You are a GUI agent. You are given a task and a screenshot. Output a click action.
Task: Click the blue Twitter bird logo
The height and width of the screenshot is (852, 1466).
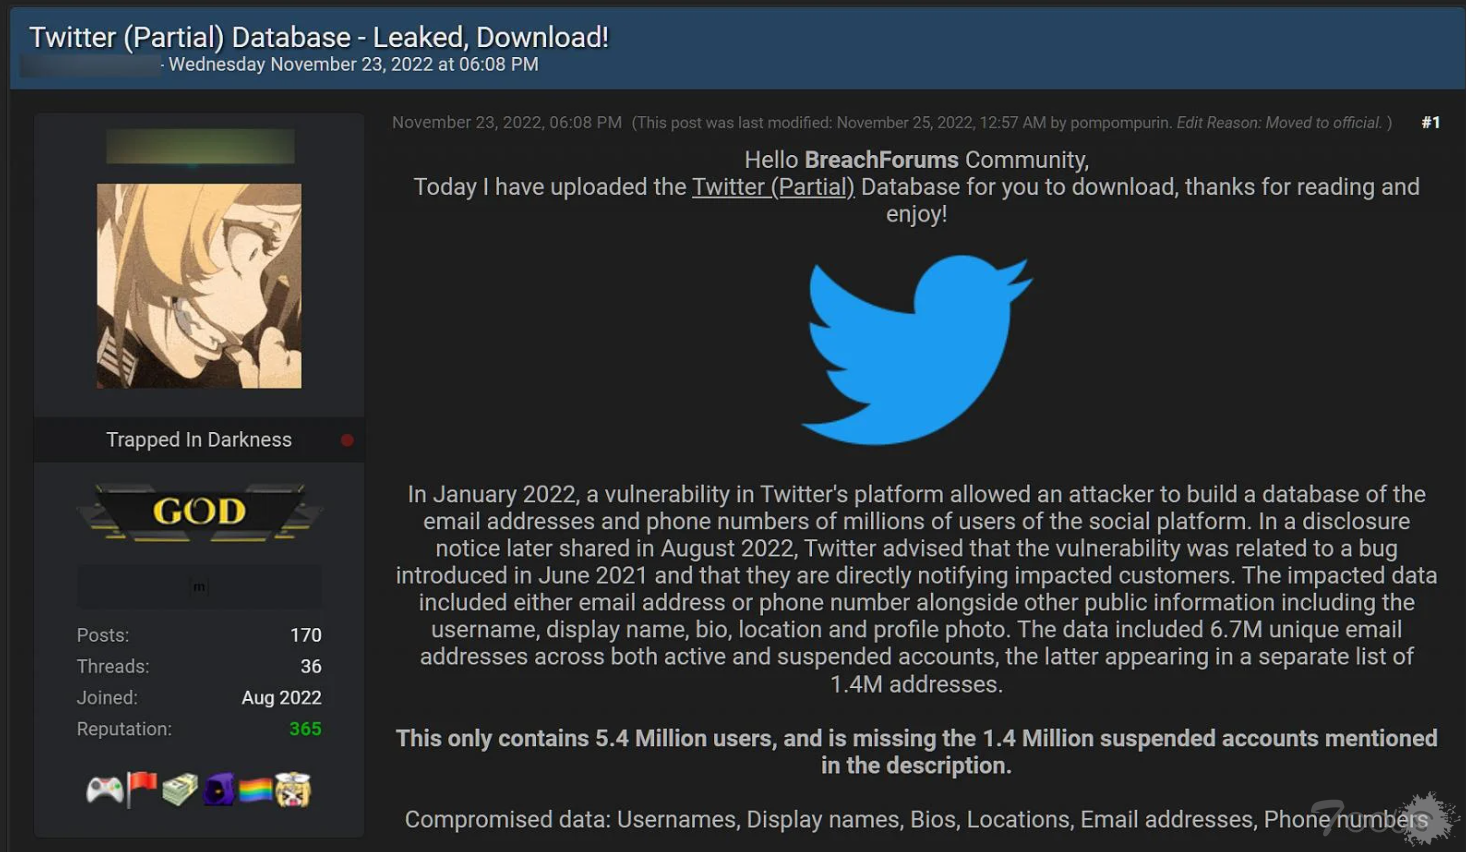tap(916, 349)
